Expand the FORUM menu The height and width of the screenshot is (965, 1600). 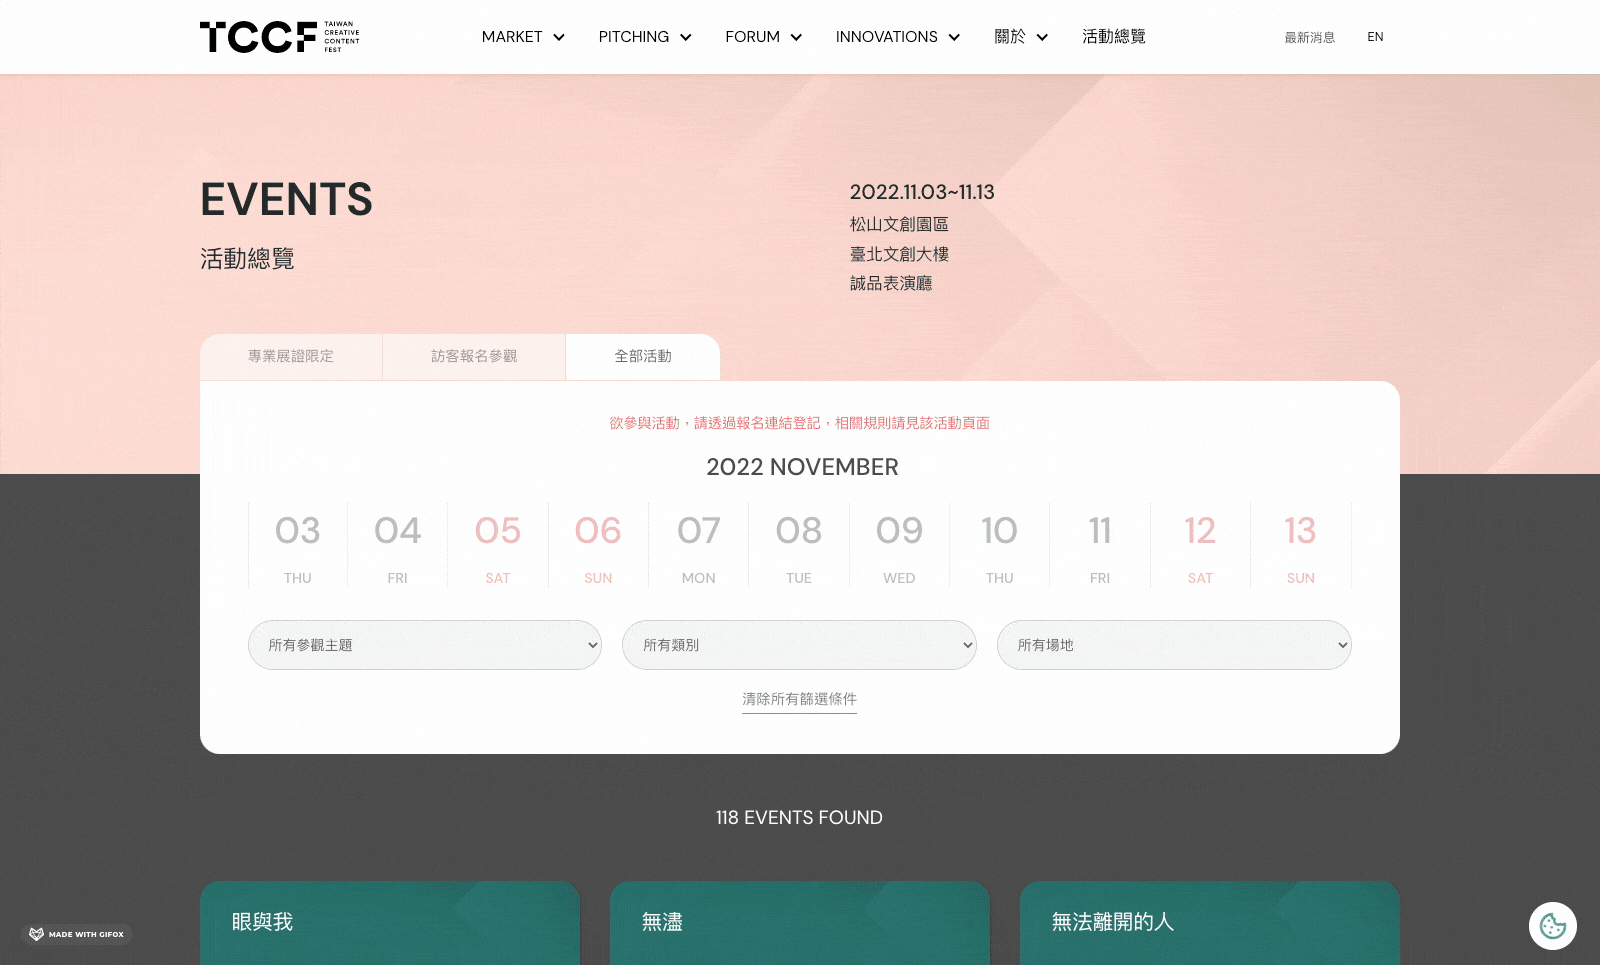[764, 37]
